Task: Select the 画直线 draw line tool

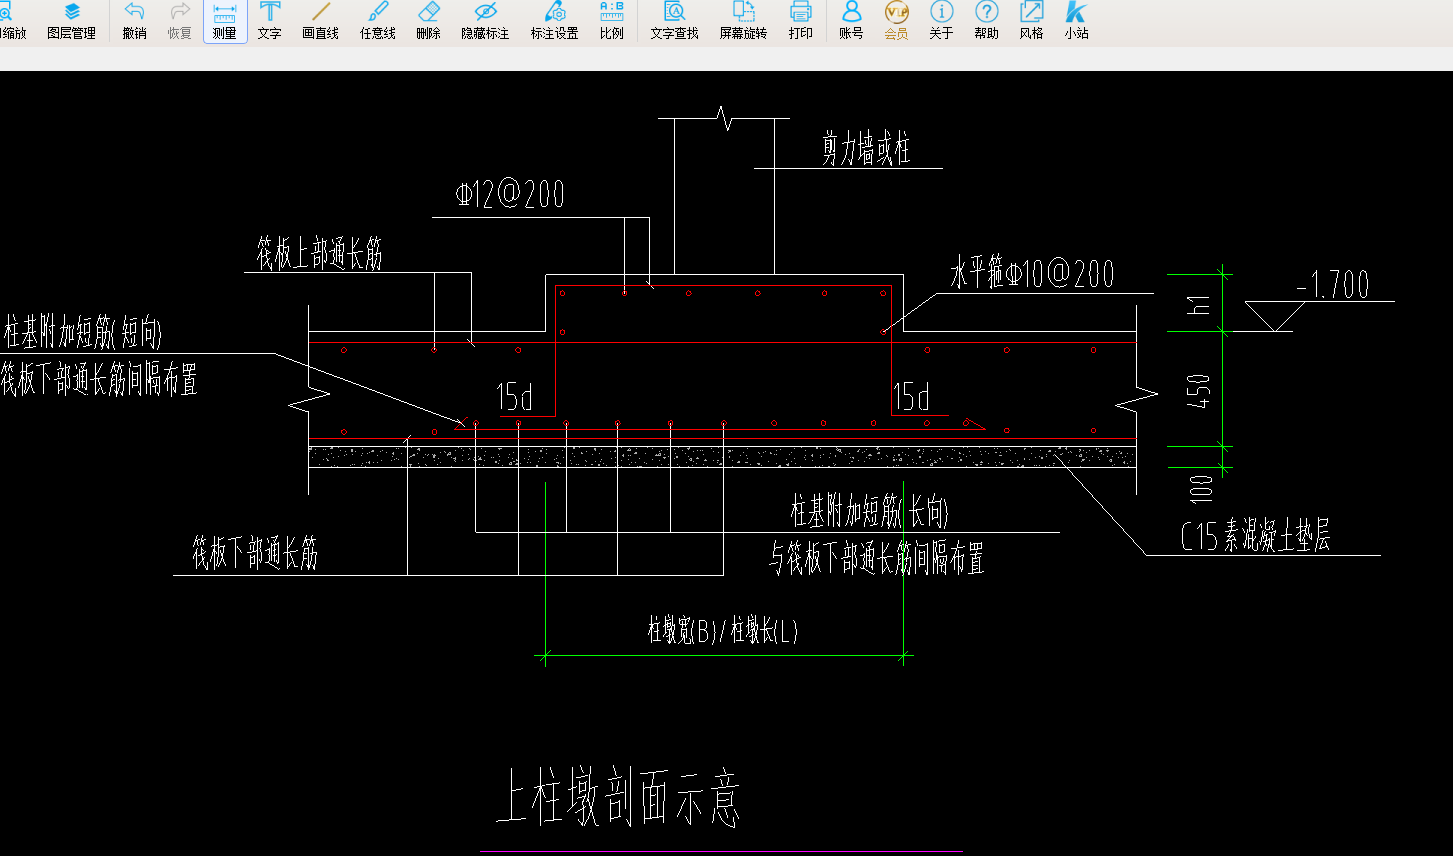Action: tap(320, 21)
